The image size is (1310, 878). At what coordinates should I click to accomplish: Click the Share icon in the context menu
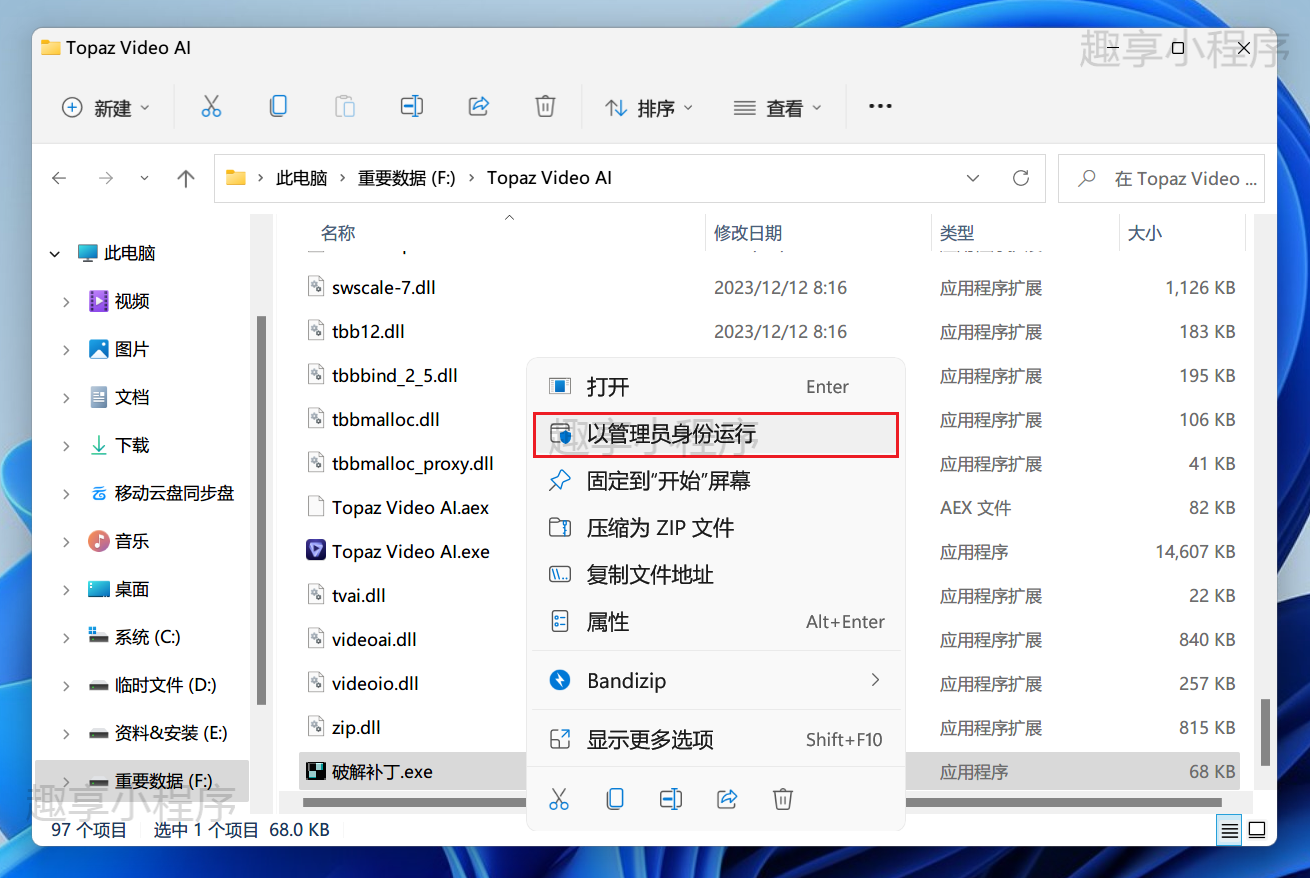coord(727,798)
